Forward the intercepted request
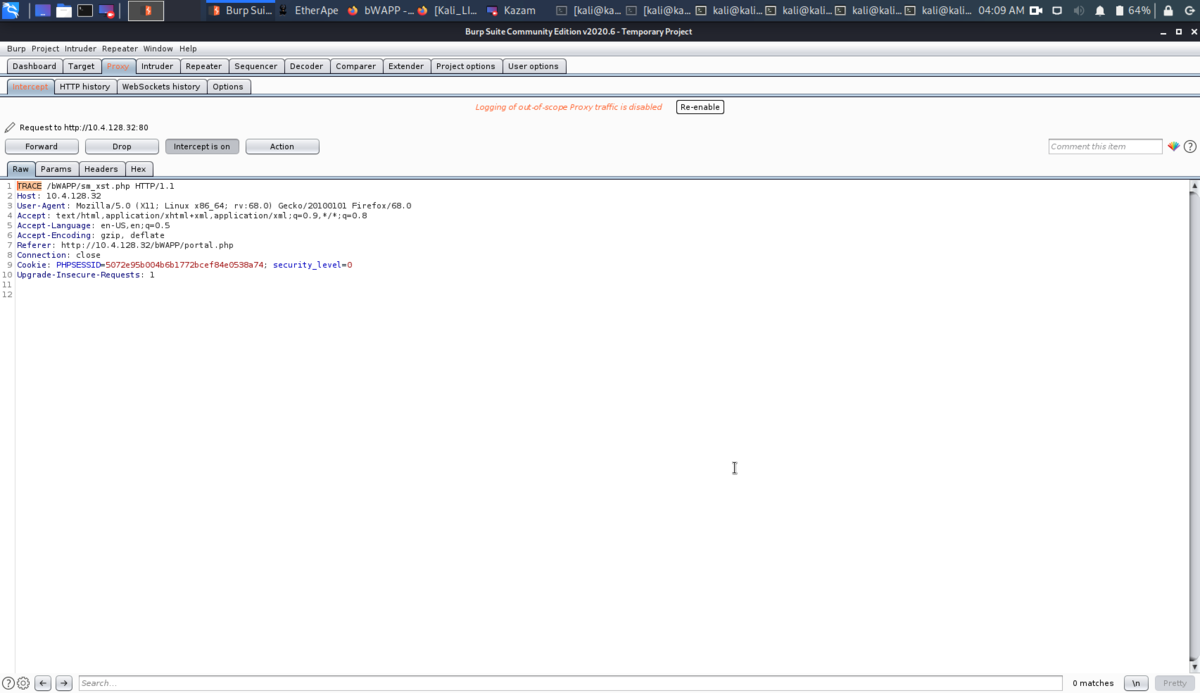 pos(42,146)
